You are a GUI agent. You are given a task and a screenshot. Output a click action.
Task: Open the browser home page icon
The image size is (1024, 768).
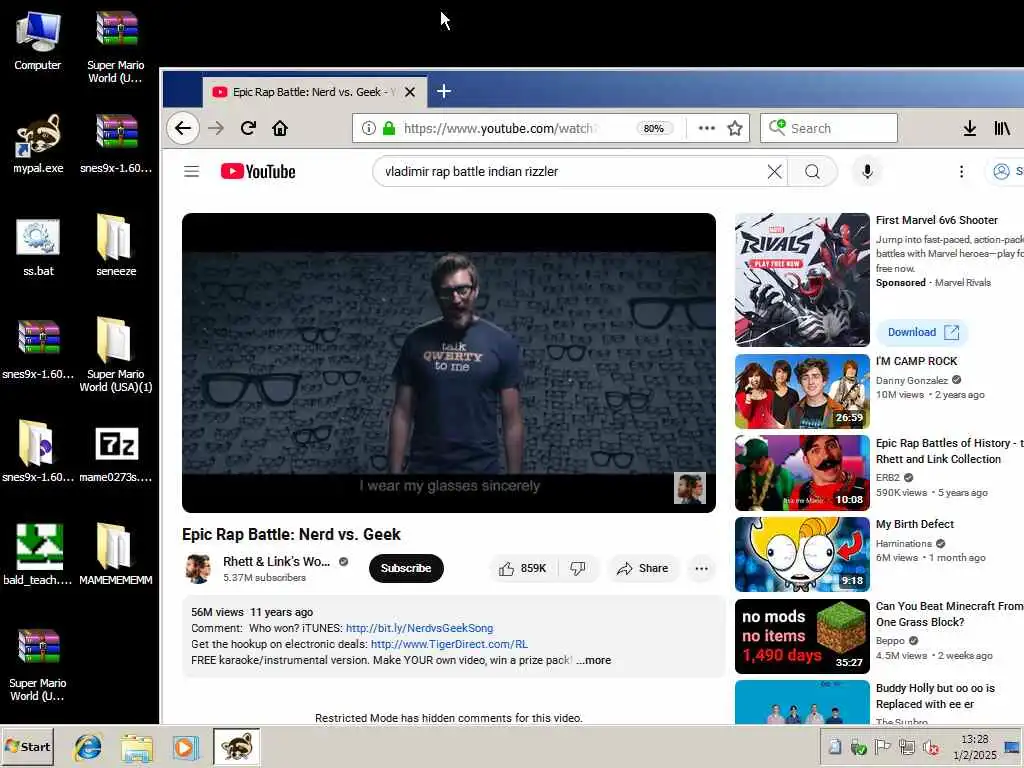(280, 128)
